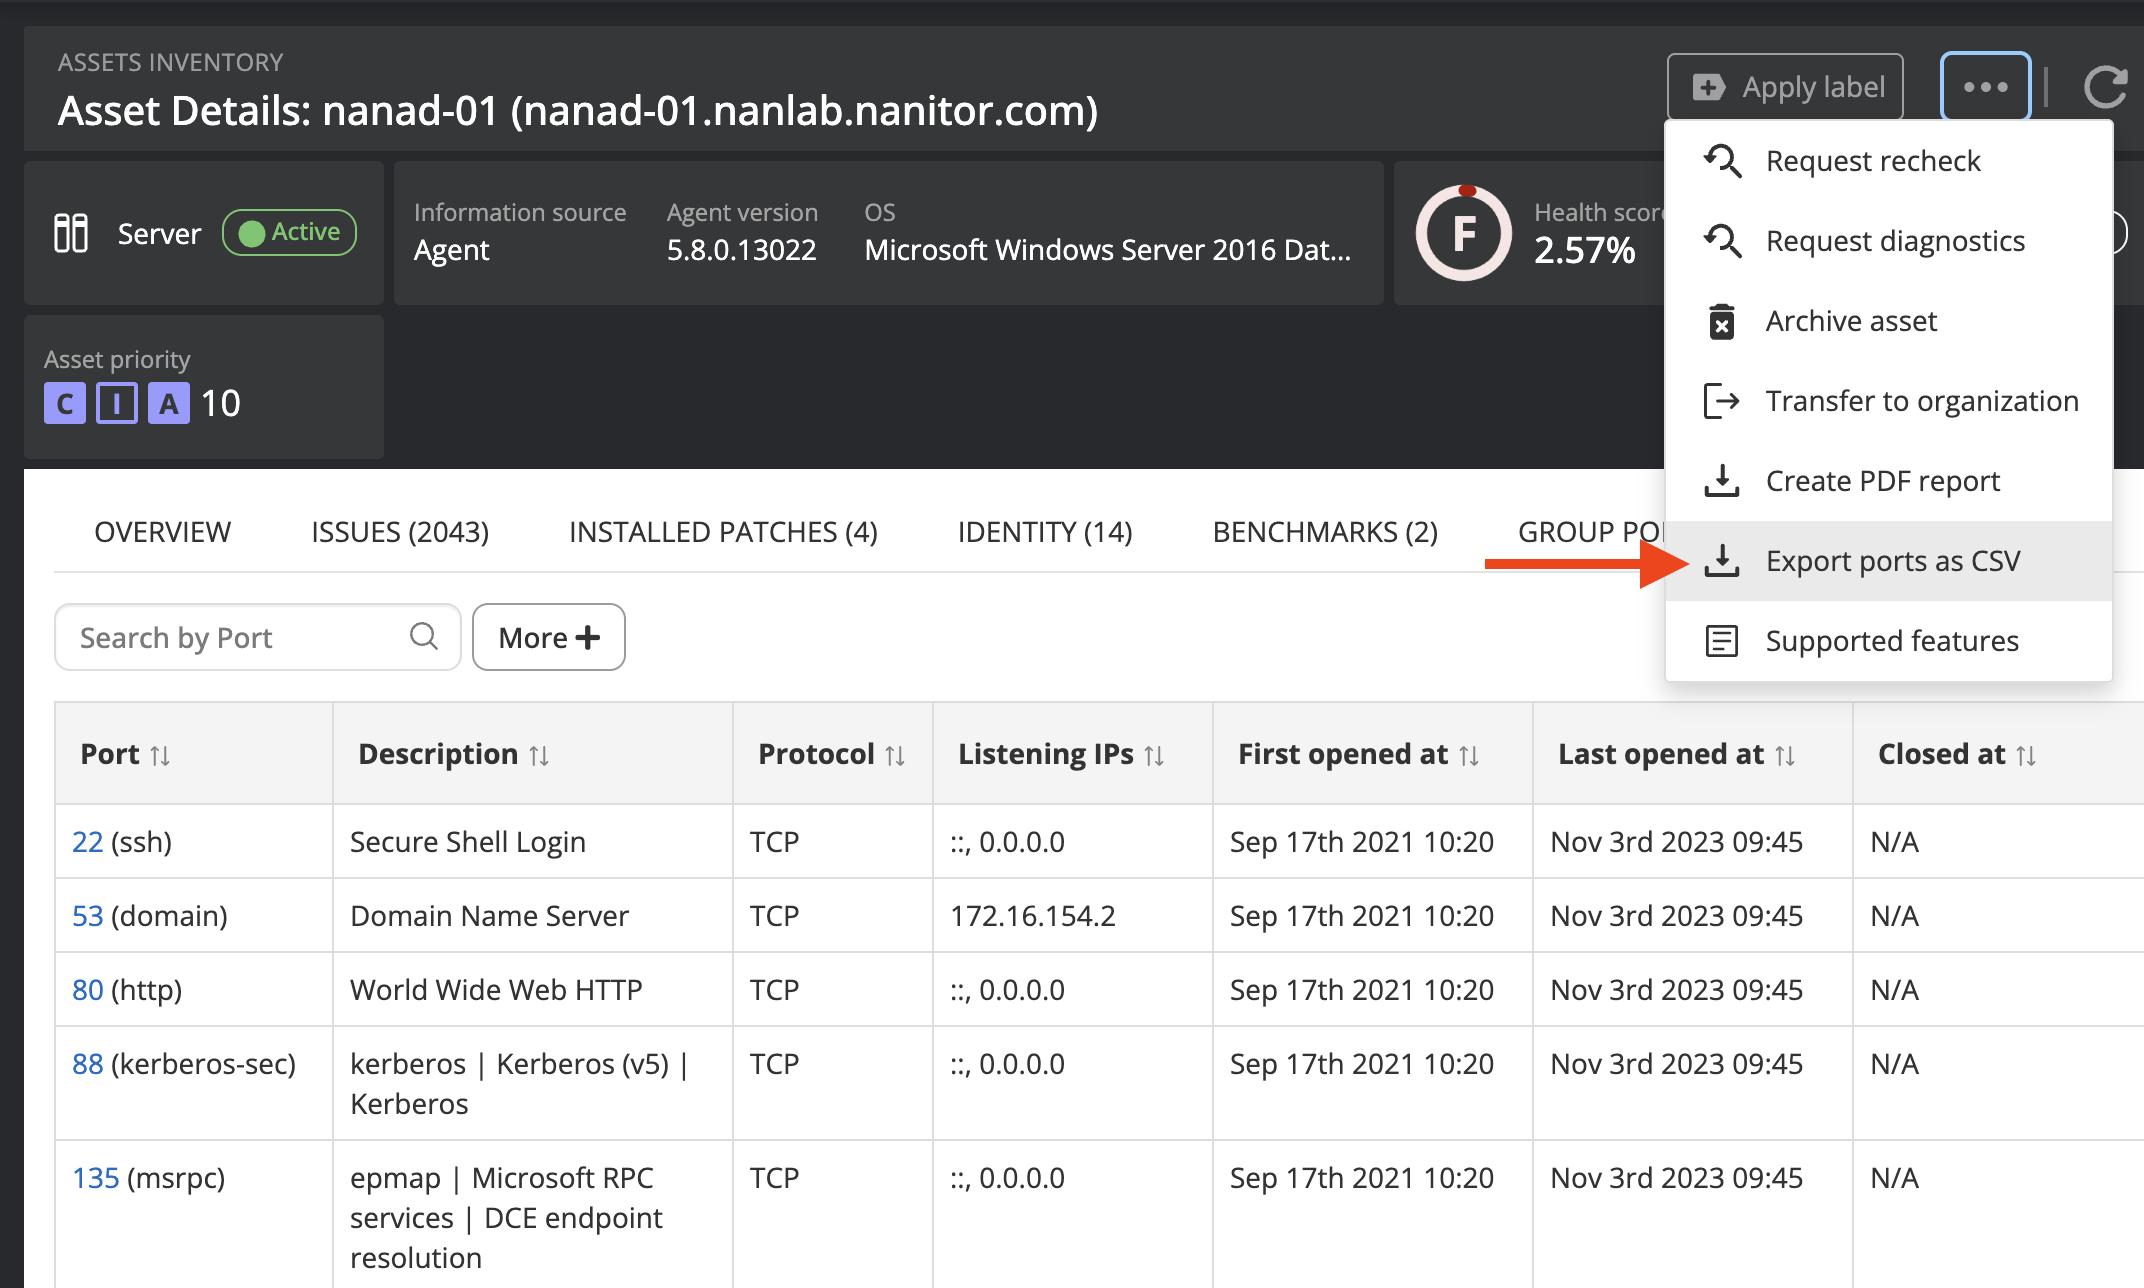This screenshot has width=2144, height=1288.
Task: Click Transfer to organization menu entry
Action: tap(1921, 401)
